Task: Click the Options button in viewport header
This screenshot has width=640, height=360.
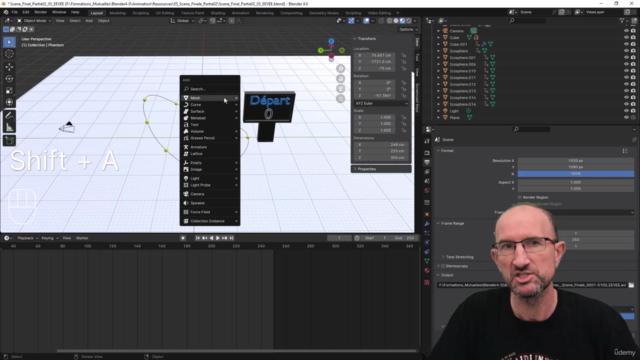Action: pyautogui.click(x=408, y=29)
